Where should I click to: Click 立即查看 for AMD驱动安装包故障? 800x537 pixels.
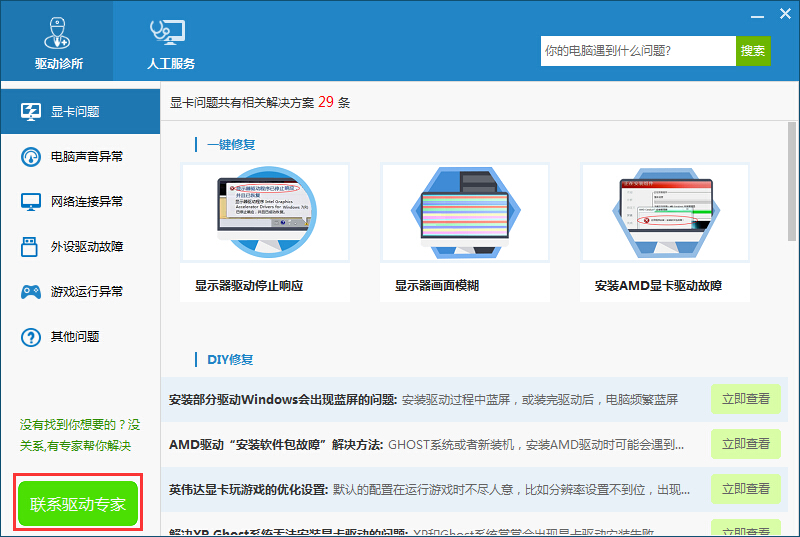point(745,444)
